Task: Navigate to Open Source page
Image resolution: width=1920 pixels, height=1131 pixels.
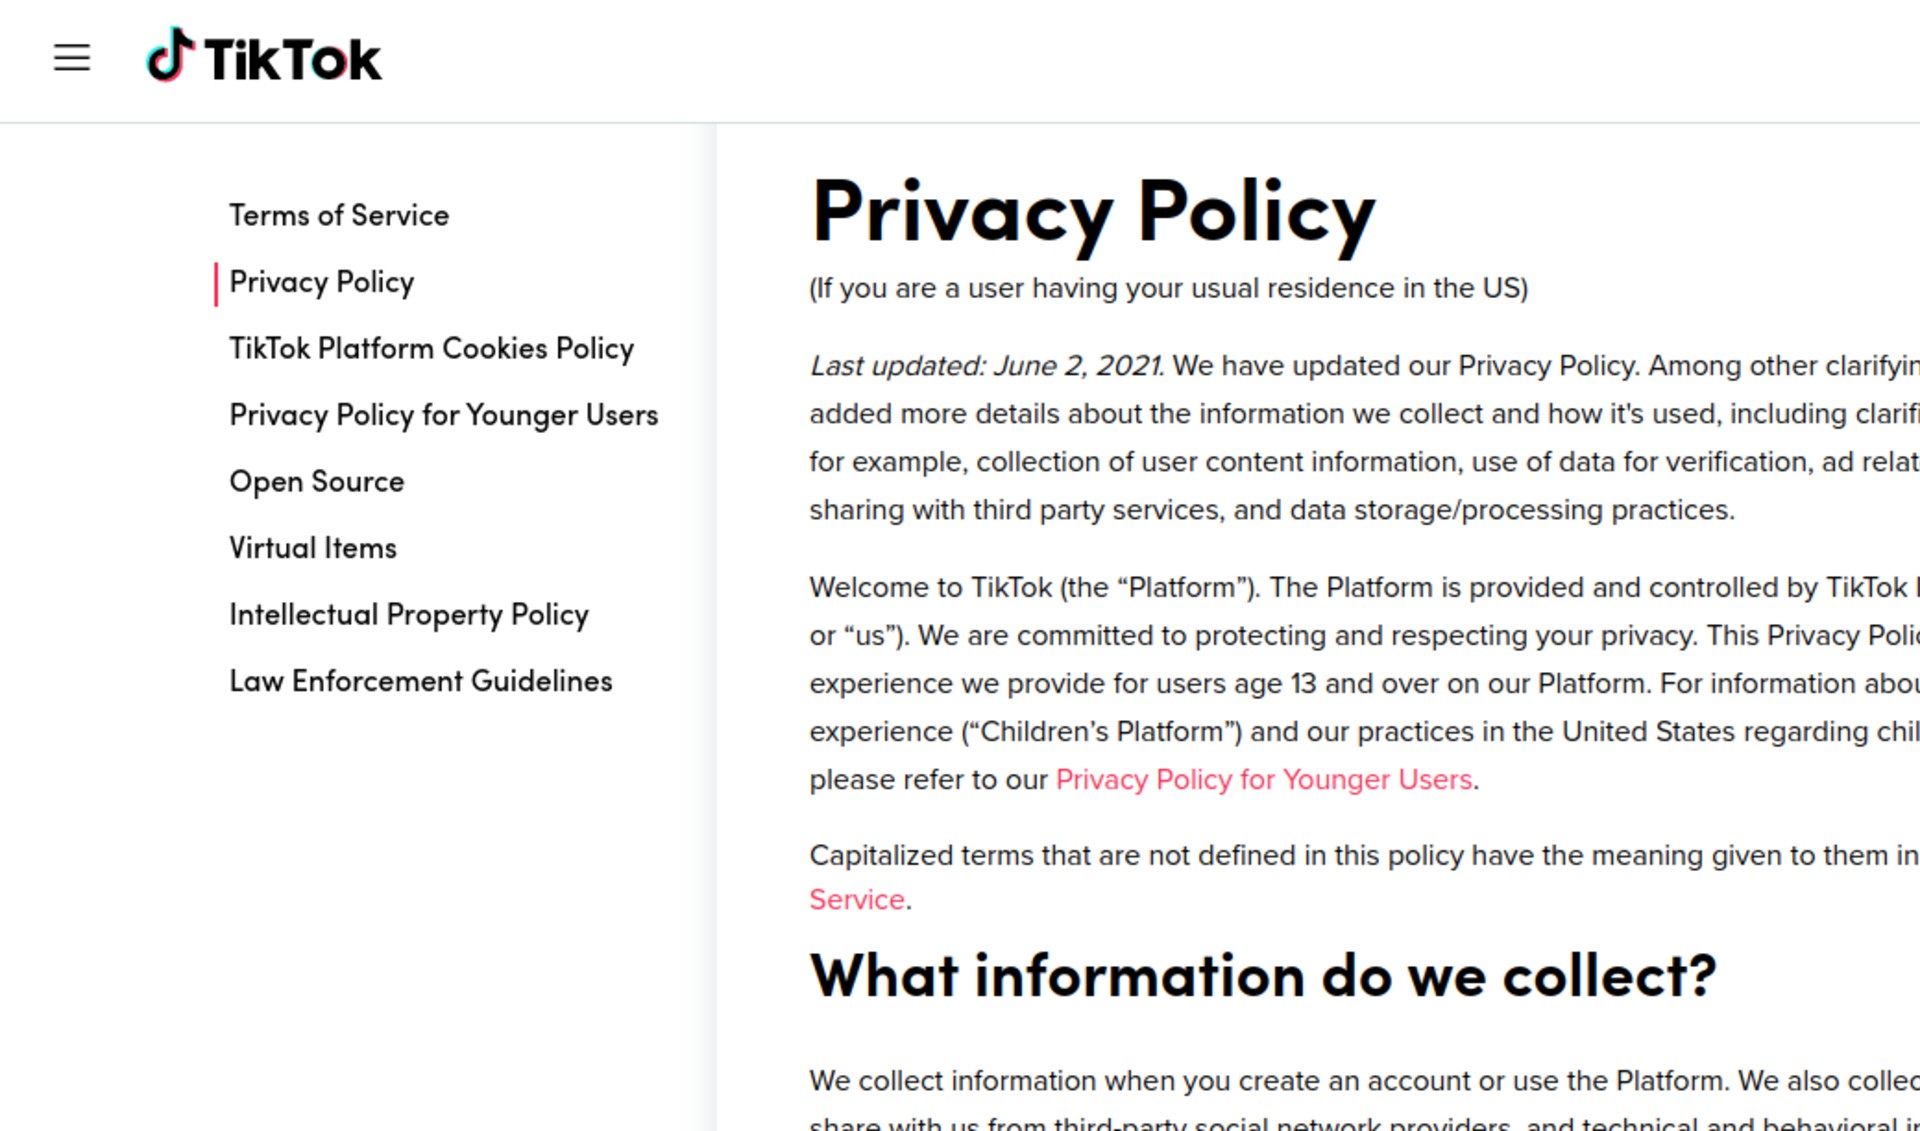Action: tap(316, 482)
